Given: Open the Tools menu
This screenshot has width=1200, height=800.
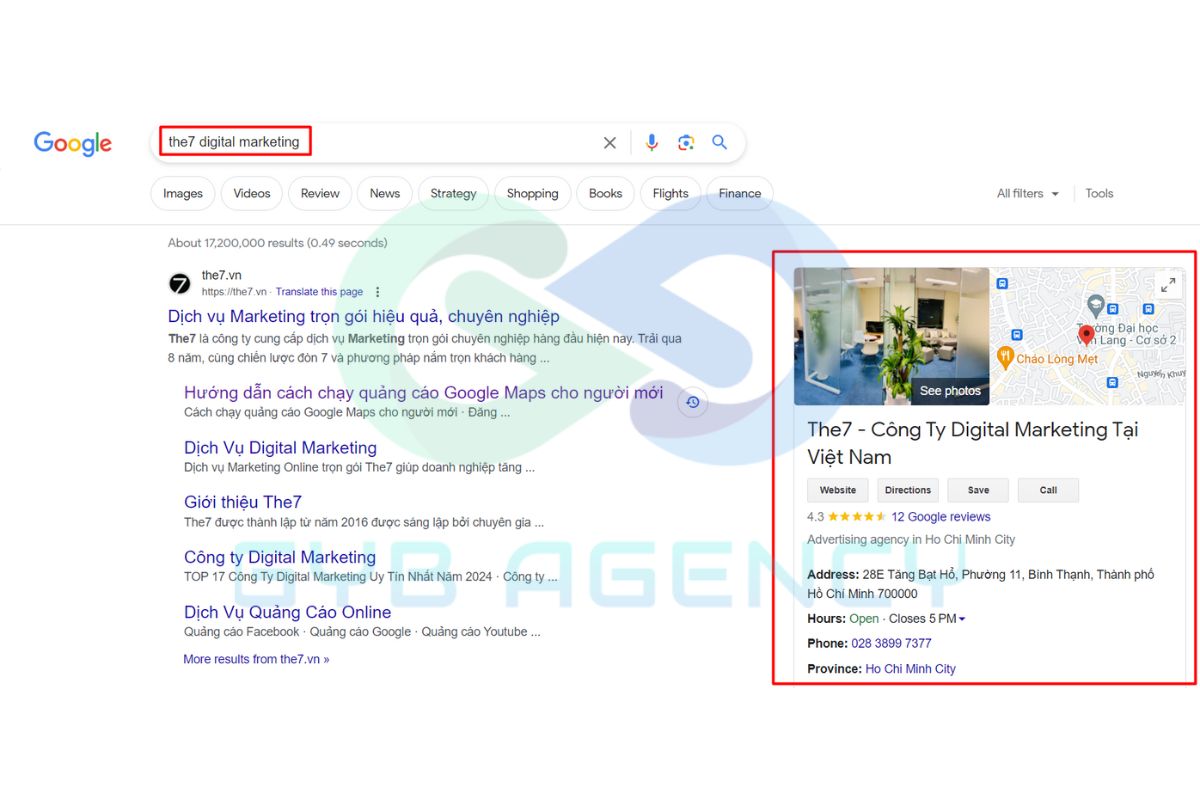Looking at the screenshot, I should tap(1099, 194).
